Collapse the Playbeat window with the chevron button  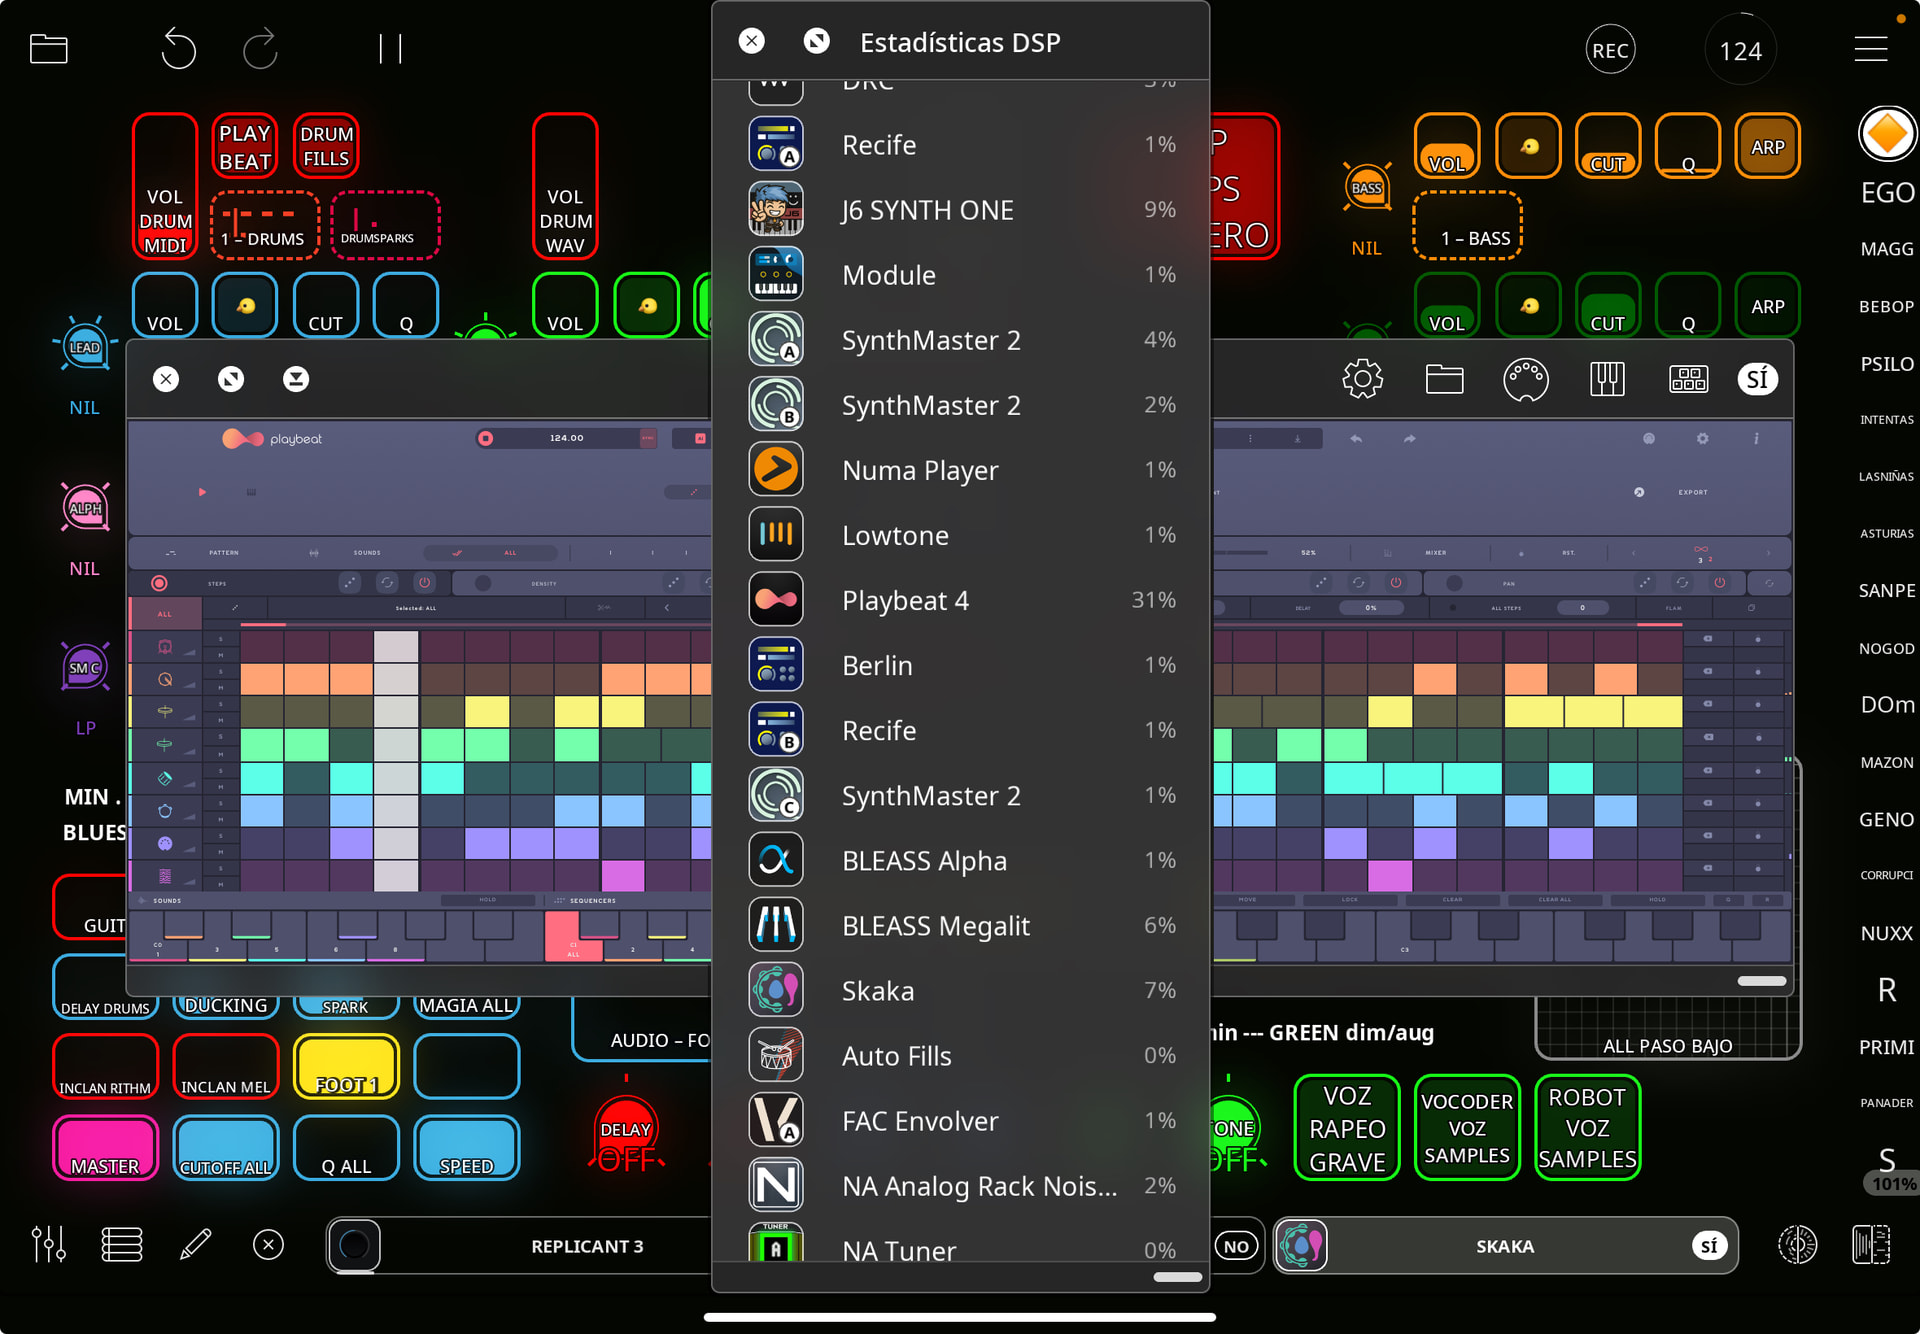pyautogui.click(x=296, y=379)
